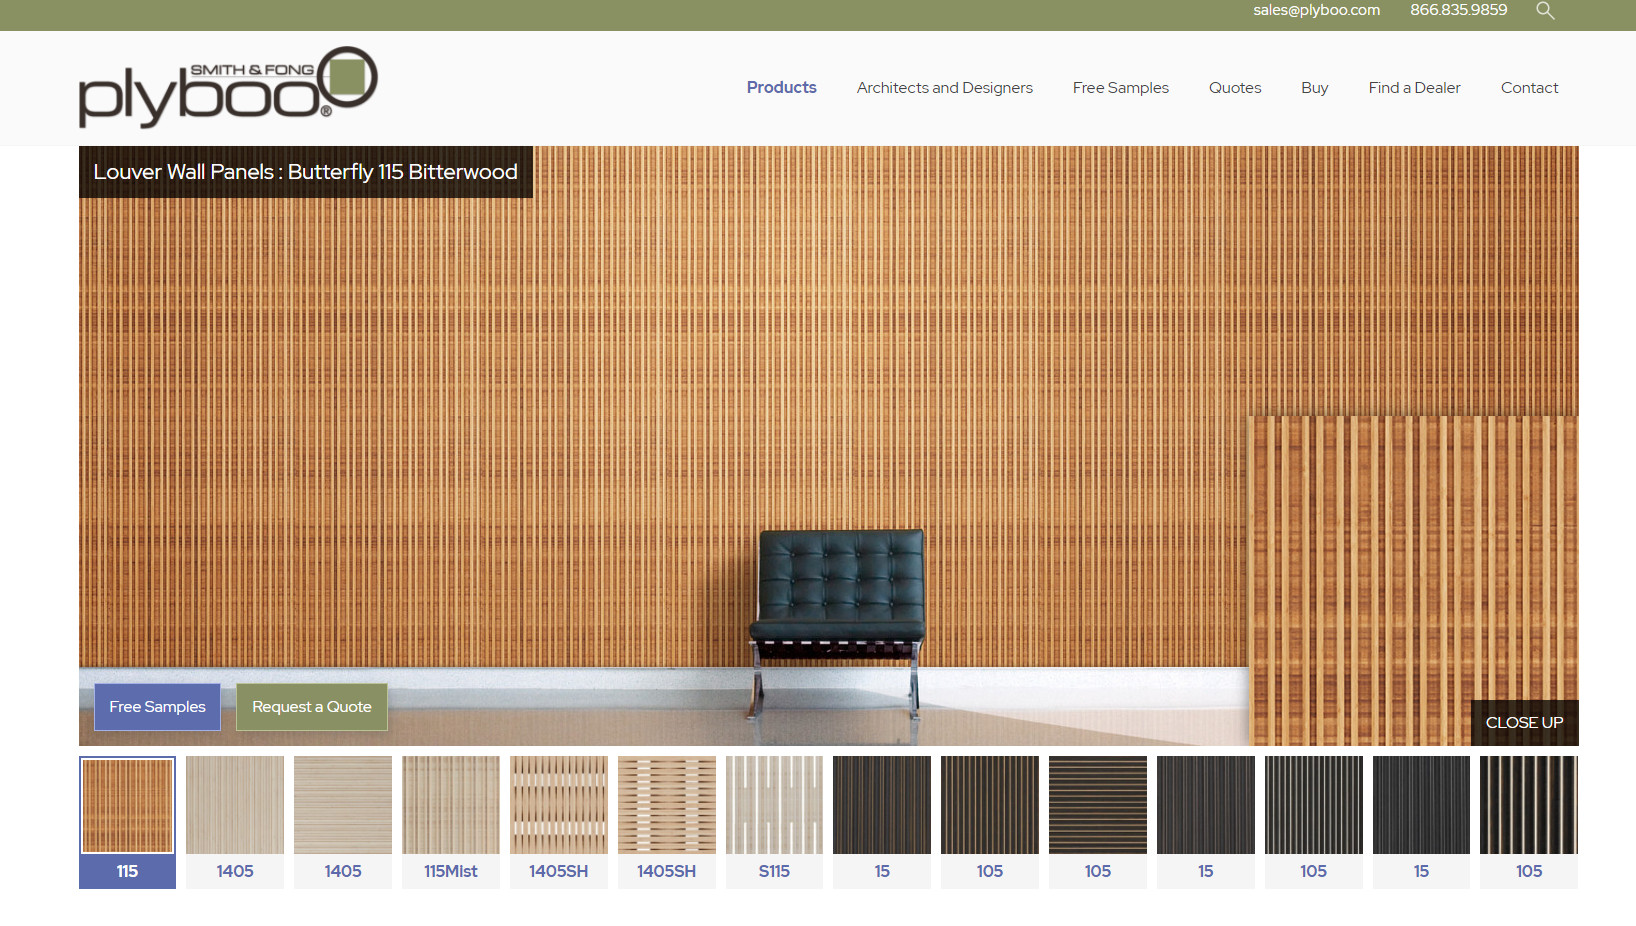Click the Free Samples button on the image
The width and height of the screenshot is (1636, 926).
[x=157, y=707]
